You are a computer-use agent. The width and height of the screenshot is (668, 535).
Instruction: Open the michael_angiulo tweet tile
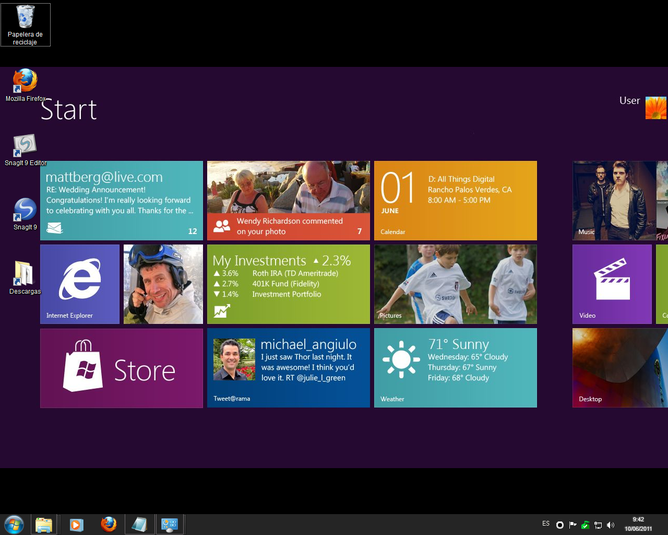click(288, 368)
